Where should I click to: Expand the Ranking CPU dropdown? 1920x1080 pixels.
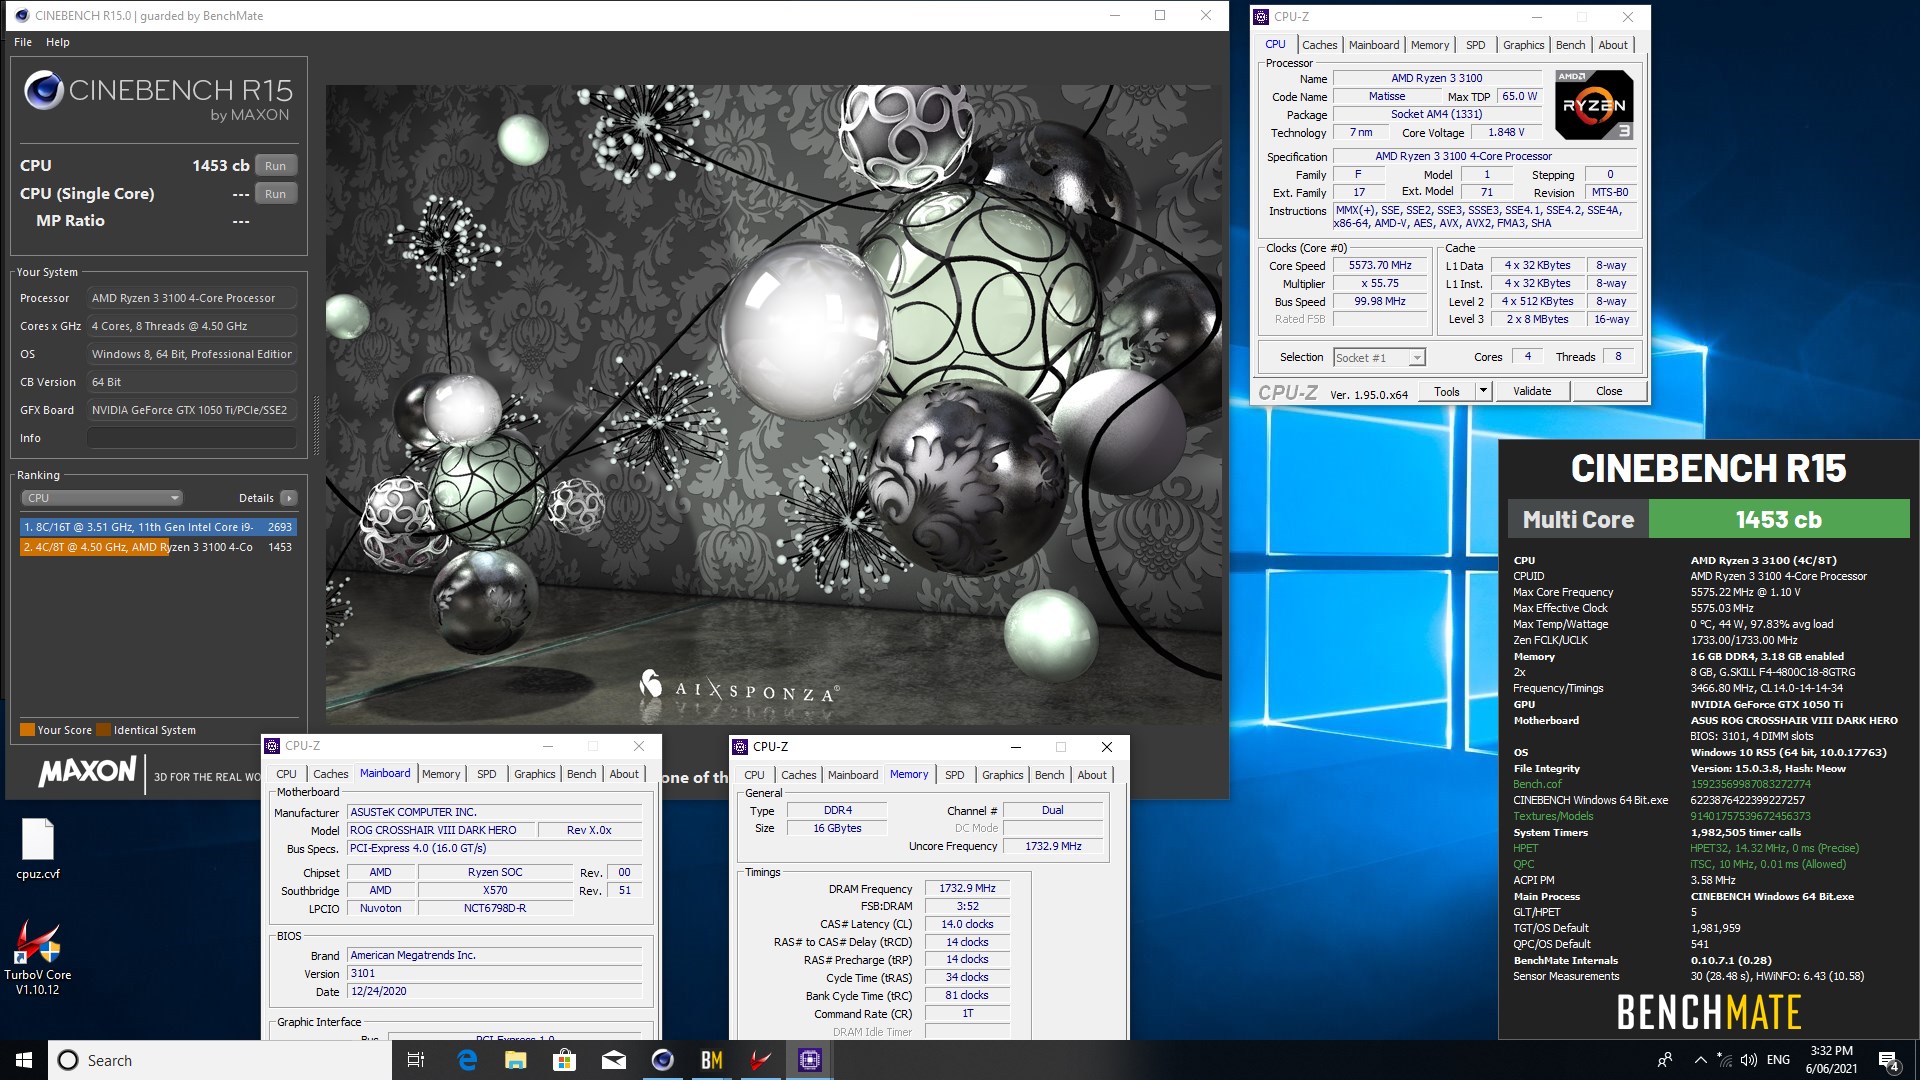pyautogui.click(x=101, y=498)
